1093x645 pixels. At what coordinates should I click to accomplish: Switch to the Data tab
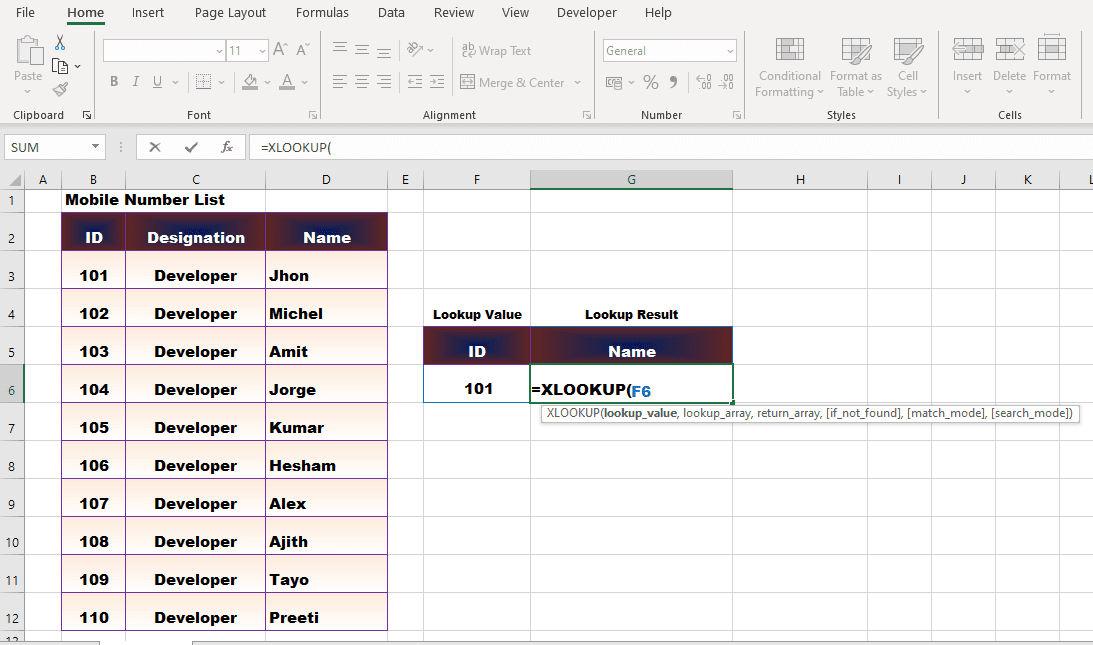[391, 13]
